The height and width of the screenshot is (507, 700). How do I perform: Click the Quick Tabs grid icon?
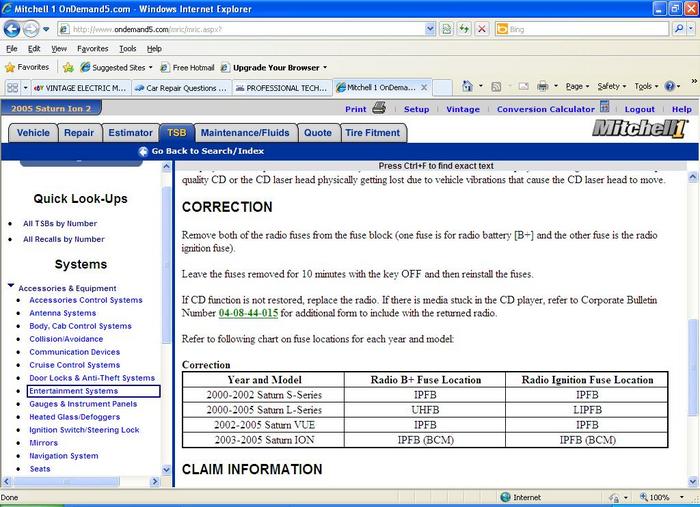[12, 87]
